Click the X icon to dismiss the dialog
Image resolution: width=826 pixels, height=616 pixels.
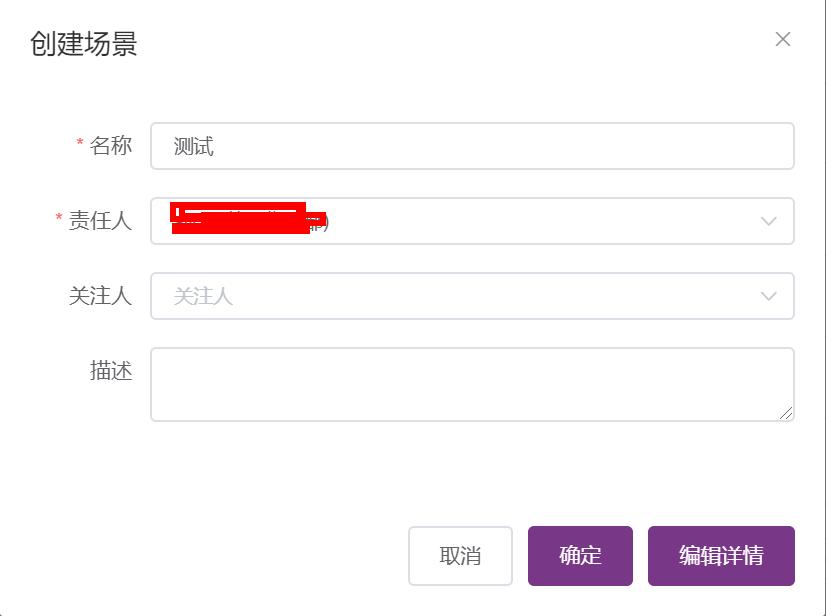click(784, 40)
